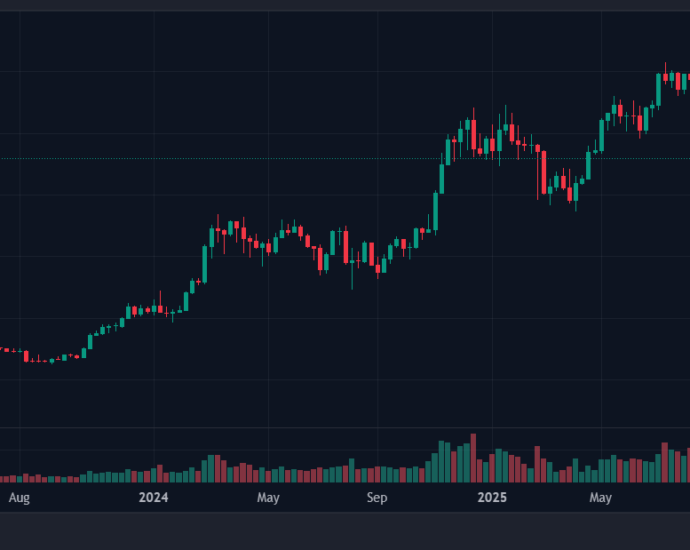Screen dimensions: 690x550
Task: Select the tall green candle above May 2025
Action: tap(602, 134)
